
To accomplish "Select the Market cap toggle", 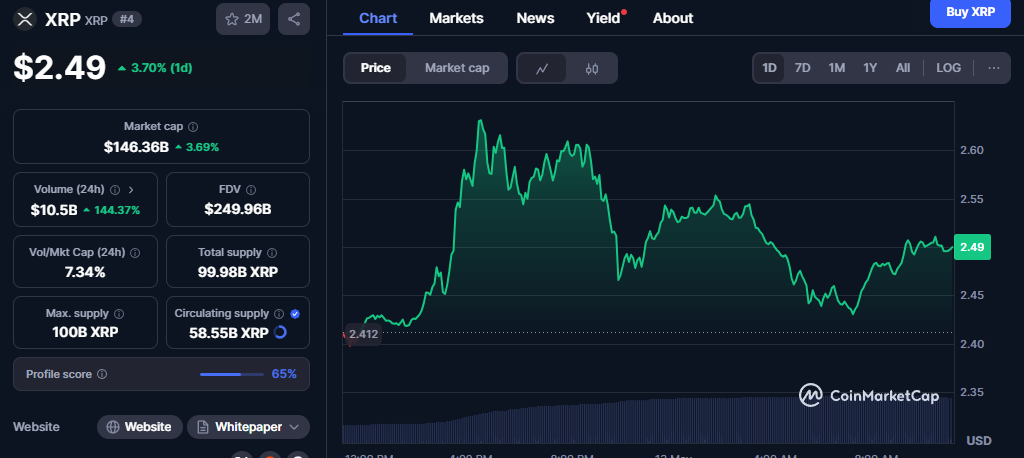I will click(x=456, y=68).
